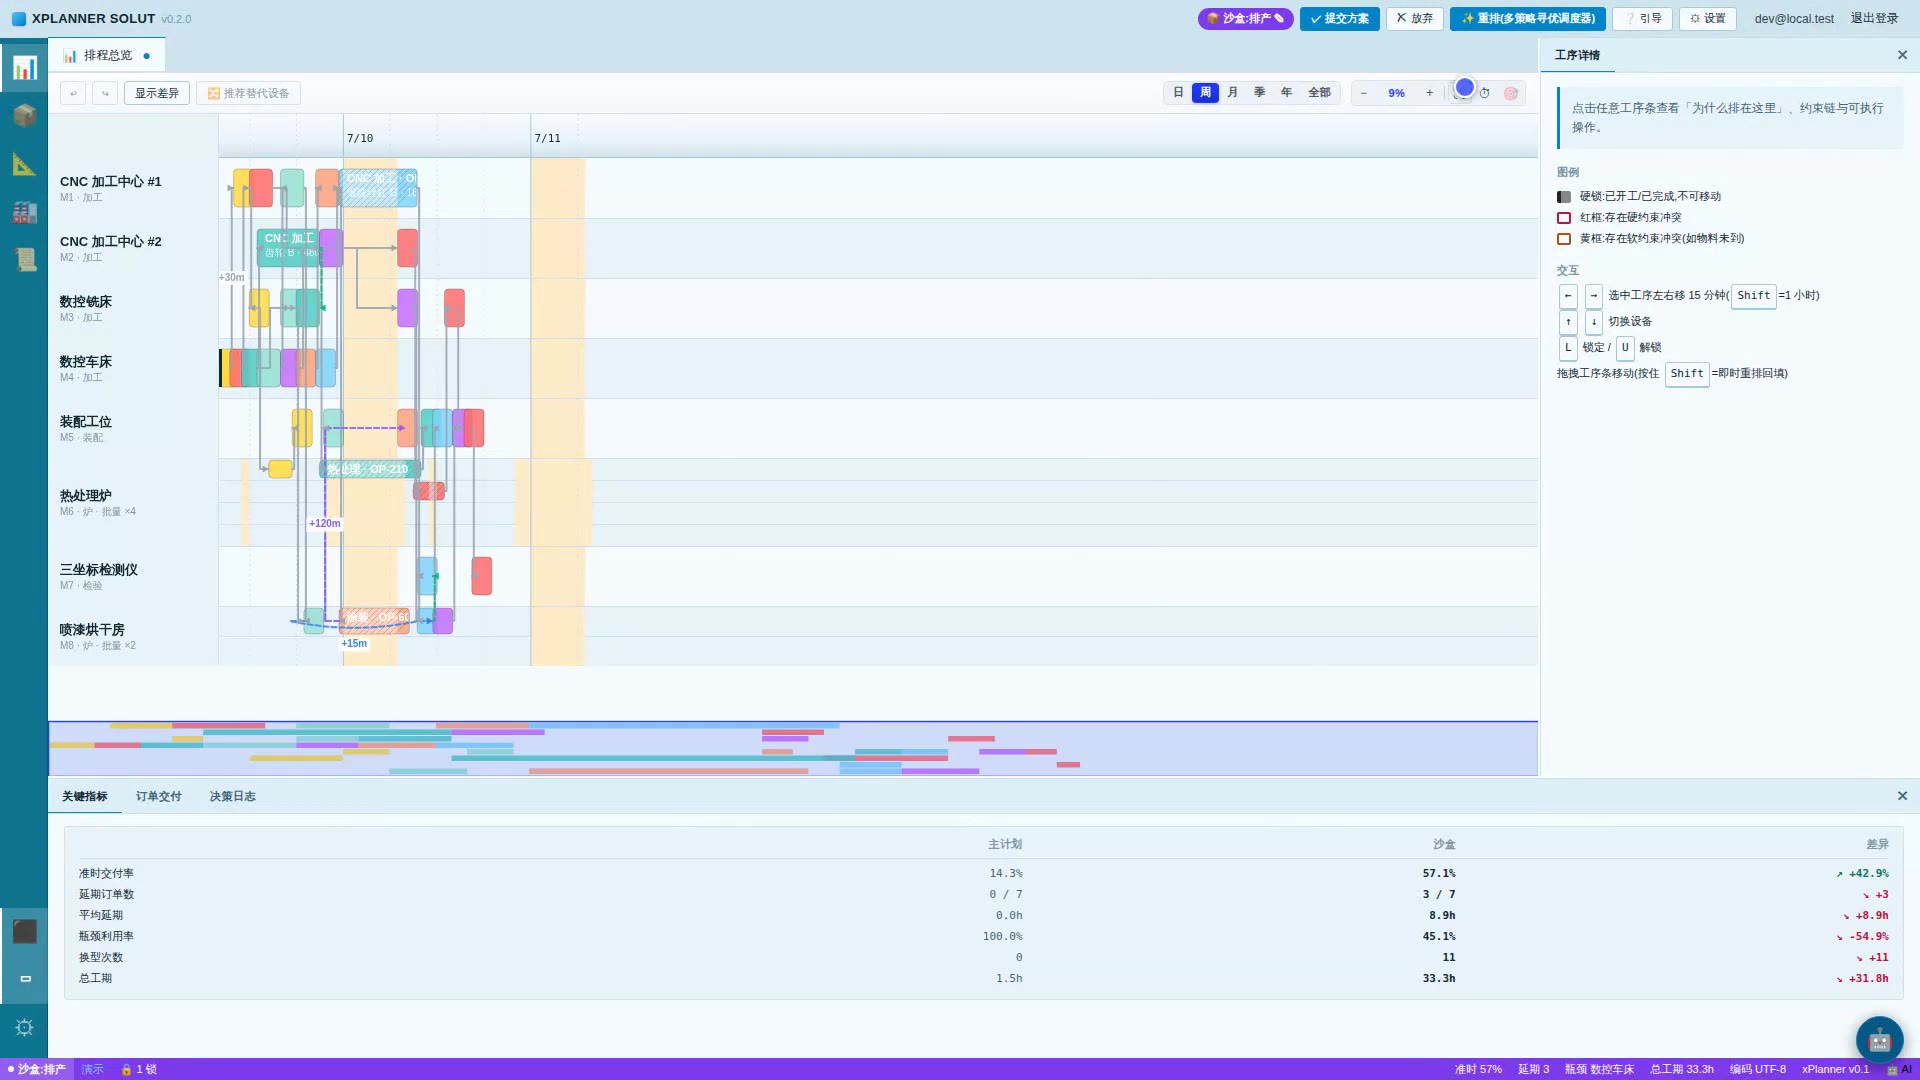This screenshot has width=1920, height=1080.
Task: Switch to the 决策日志 tab
Action: [x=233, y=796]
